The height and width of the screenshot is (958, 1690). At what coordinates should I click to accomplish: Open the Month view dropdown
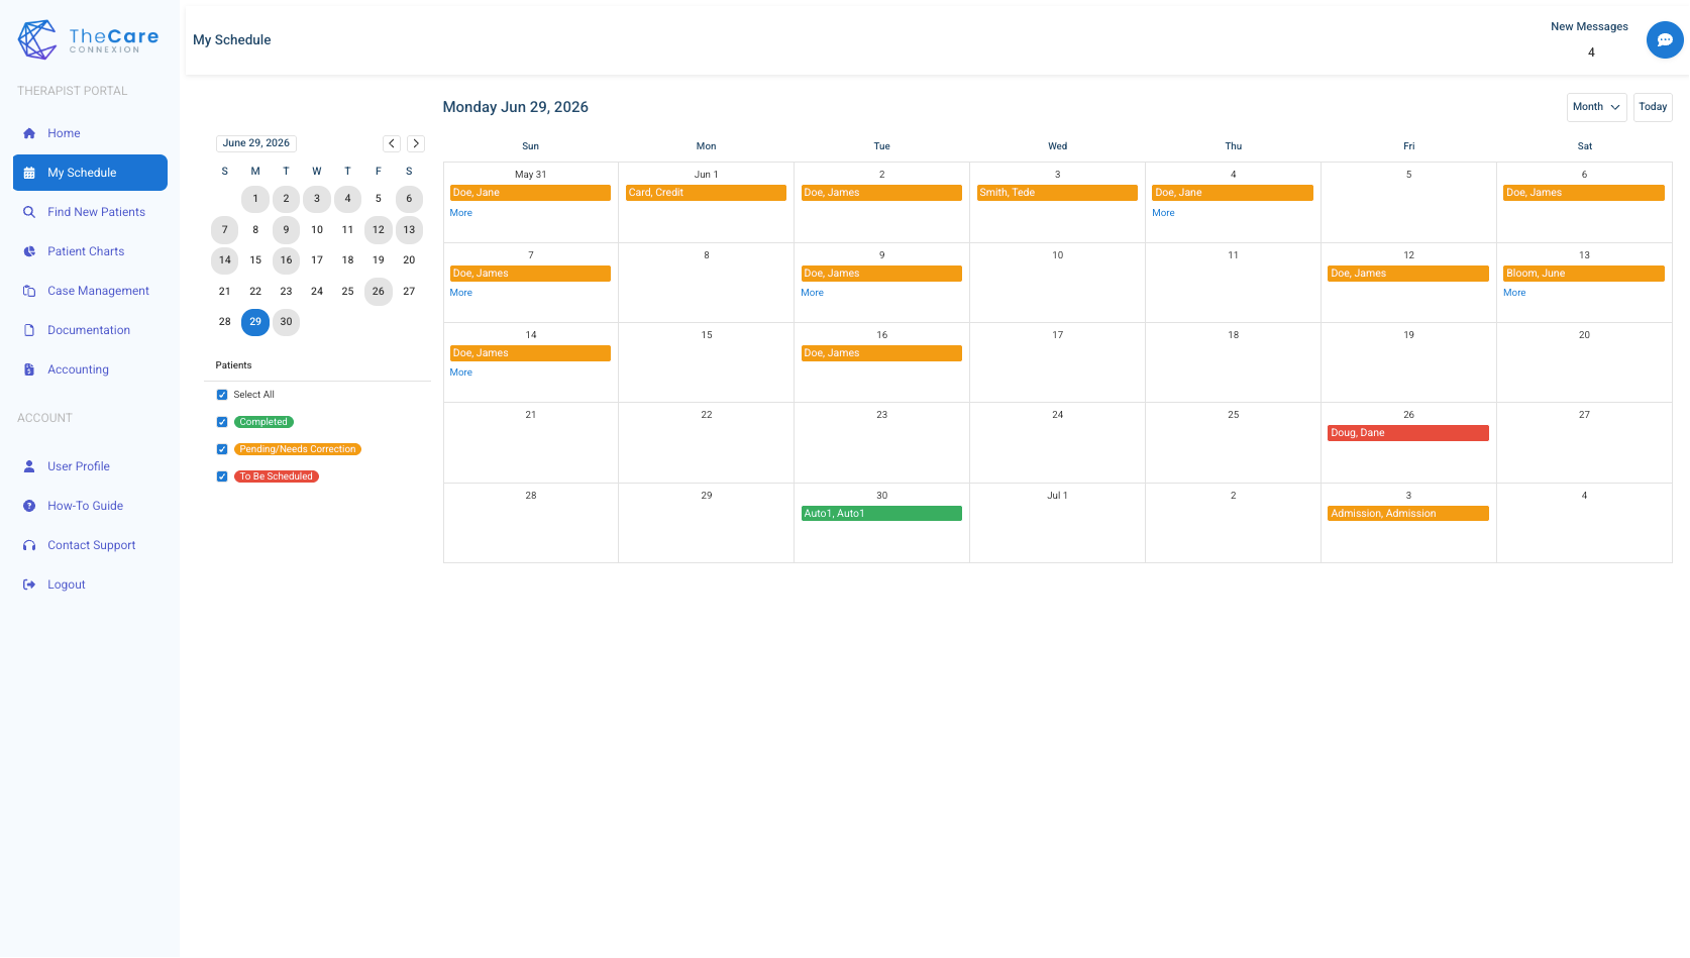point(1596,107)
